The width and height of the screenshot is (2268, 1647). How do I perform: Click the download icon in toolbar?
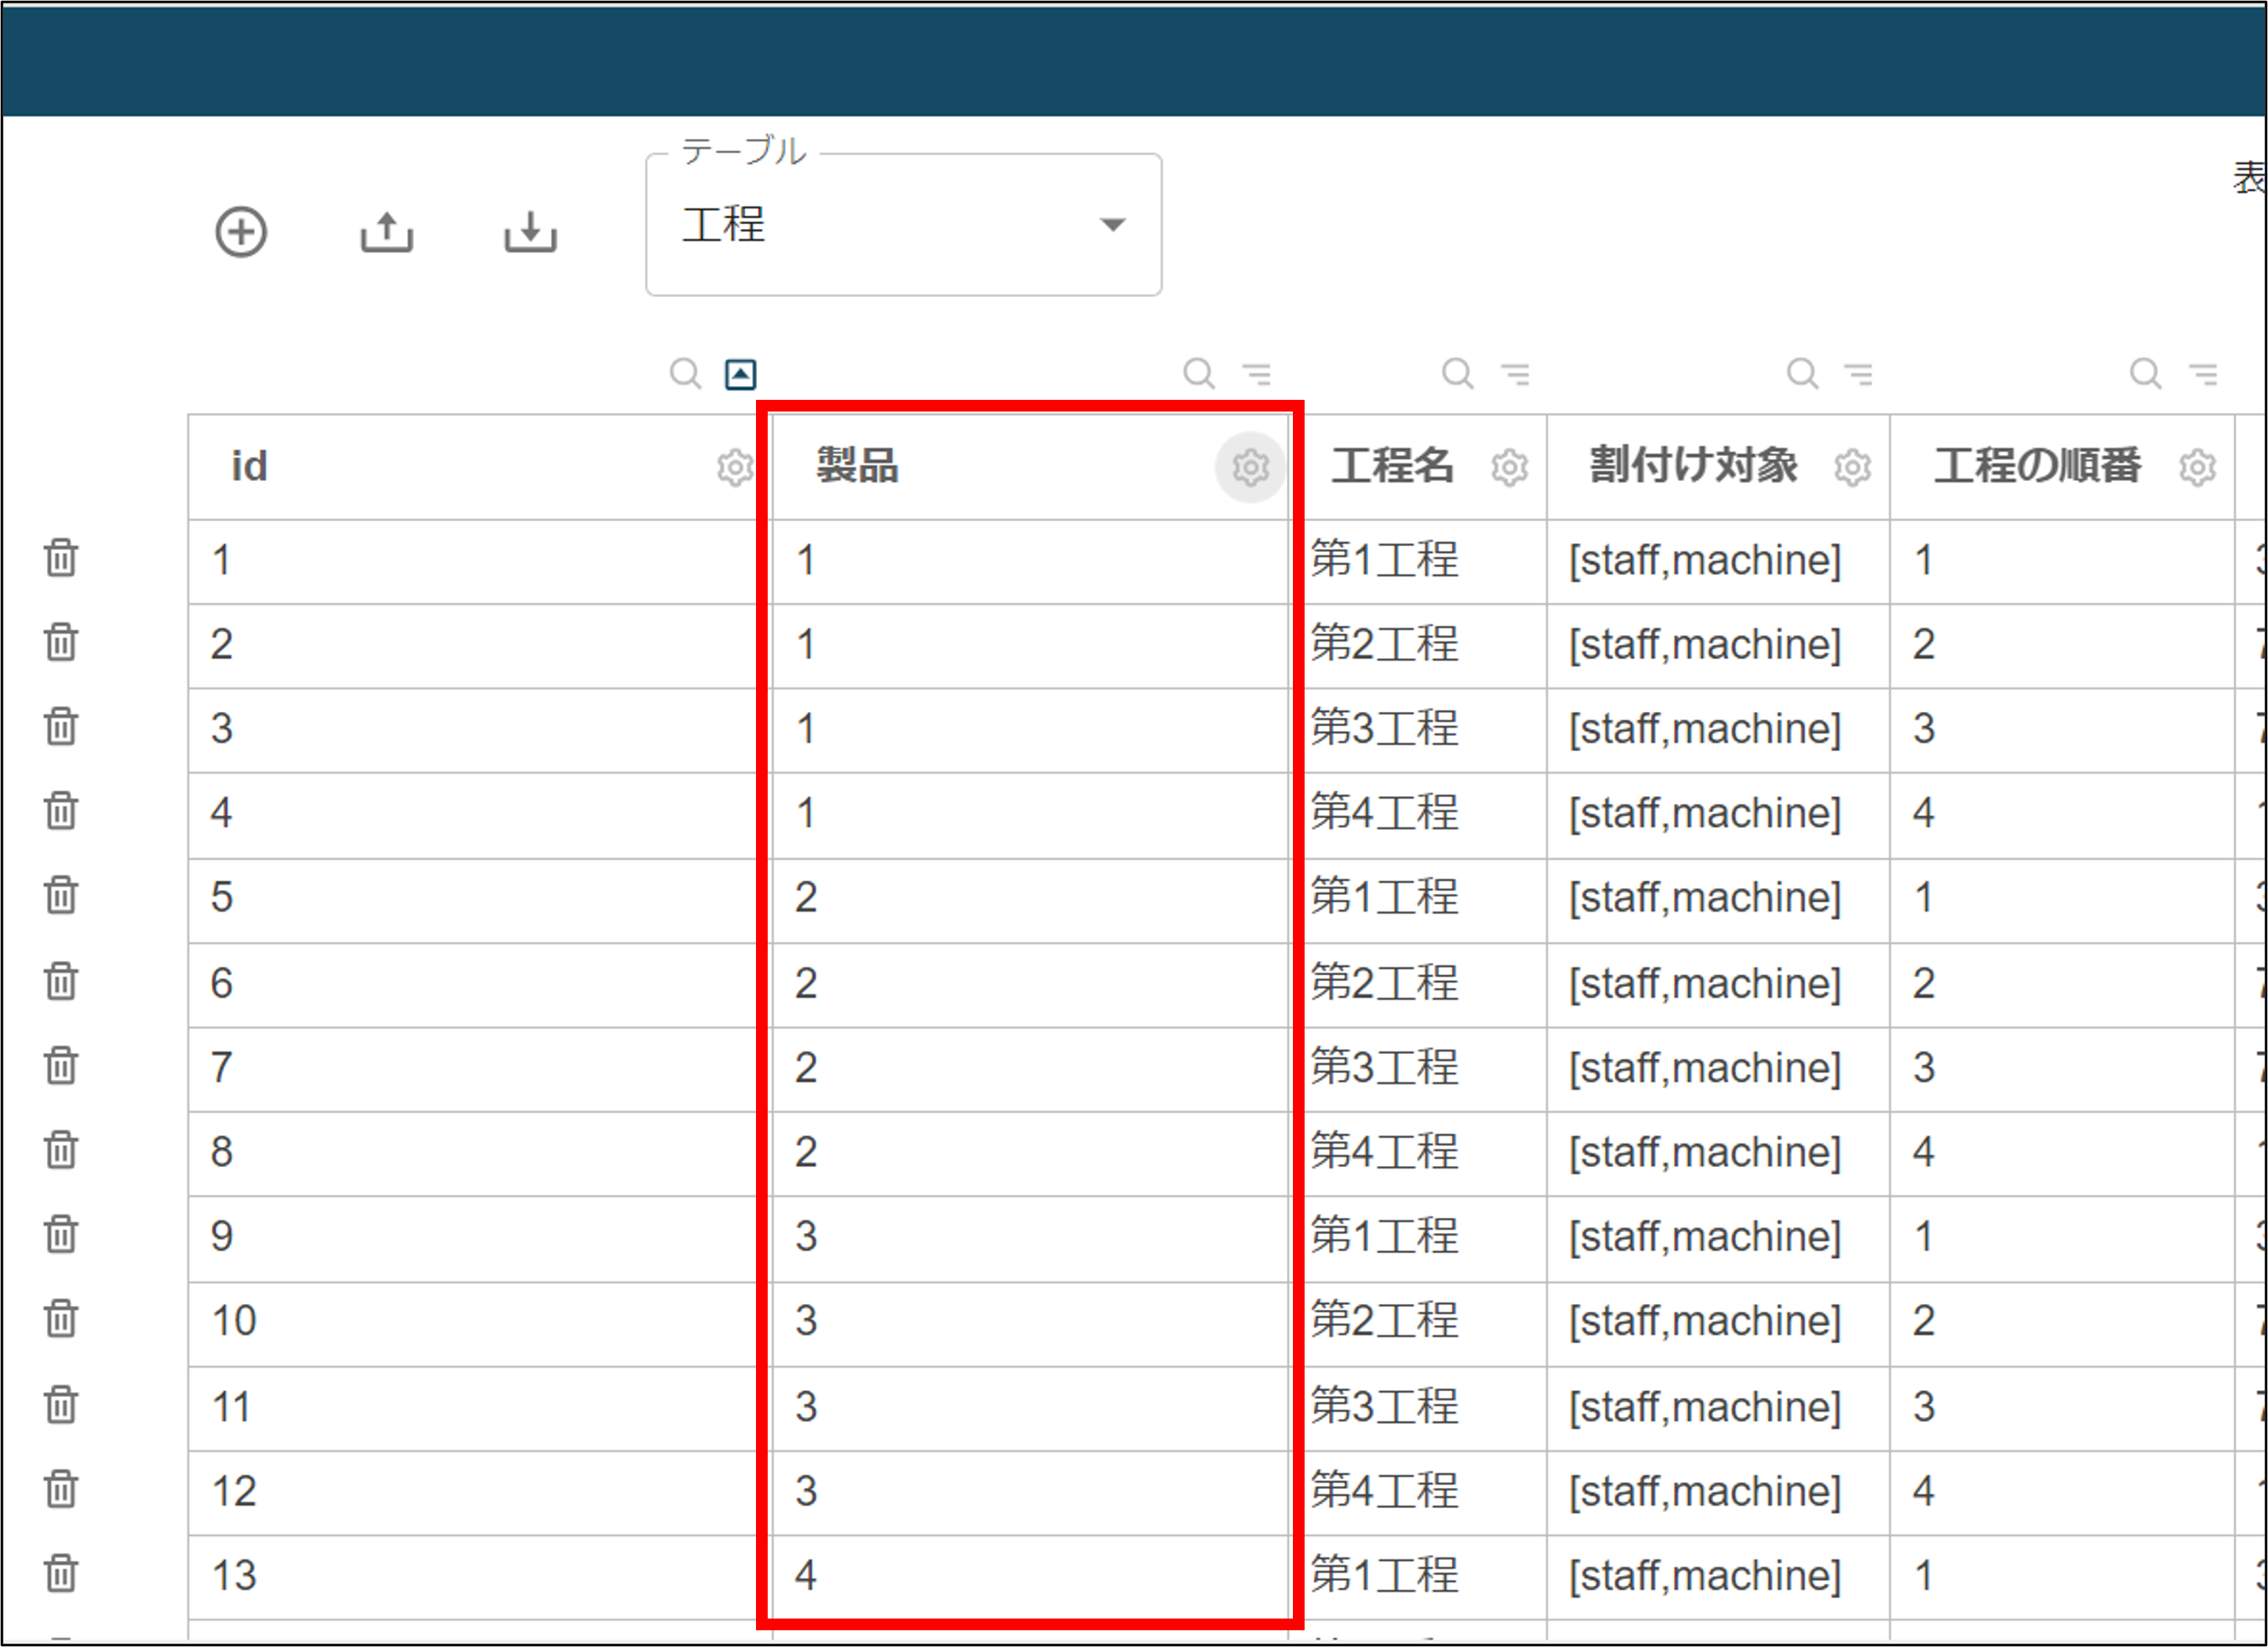pos(530,232)
